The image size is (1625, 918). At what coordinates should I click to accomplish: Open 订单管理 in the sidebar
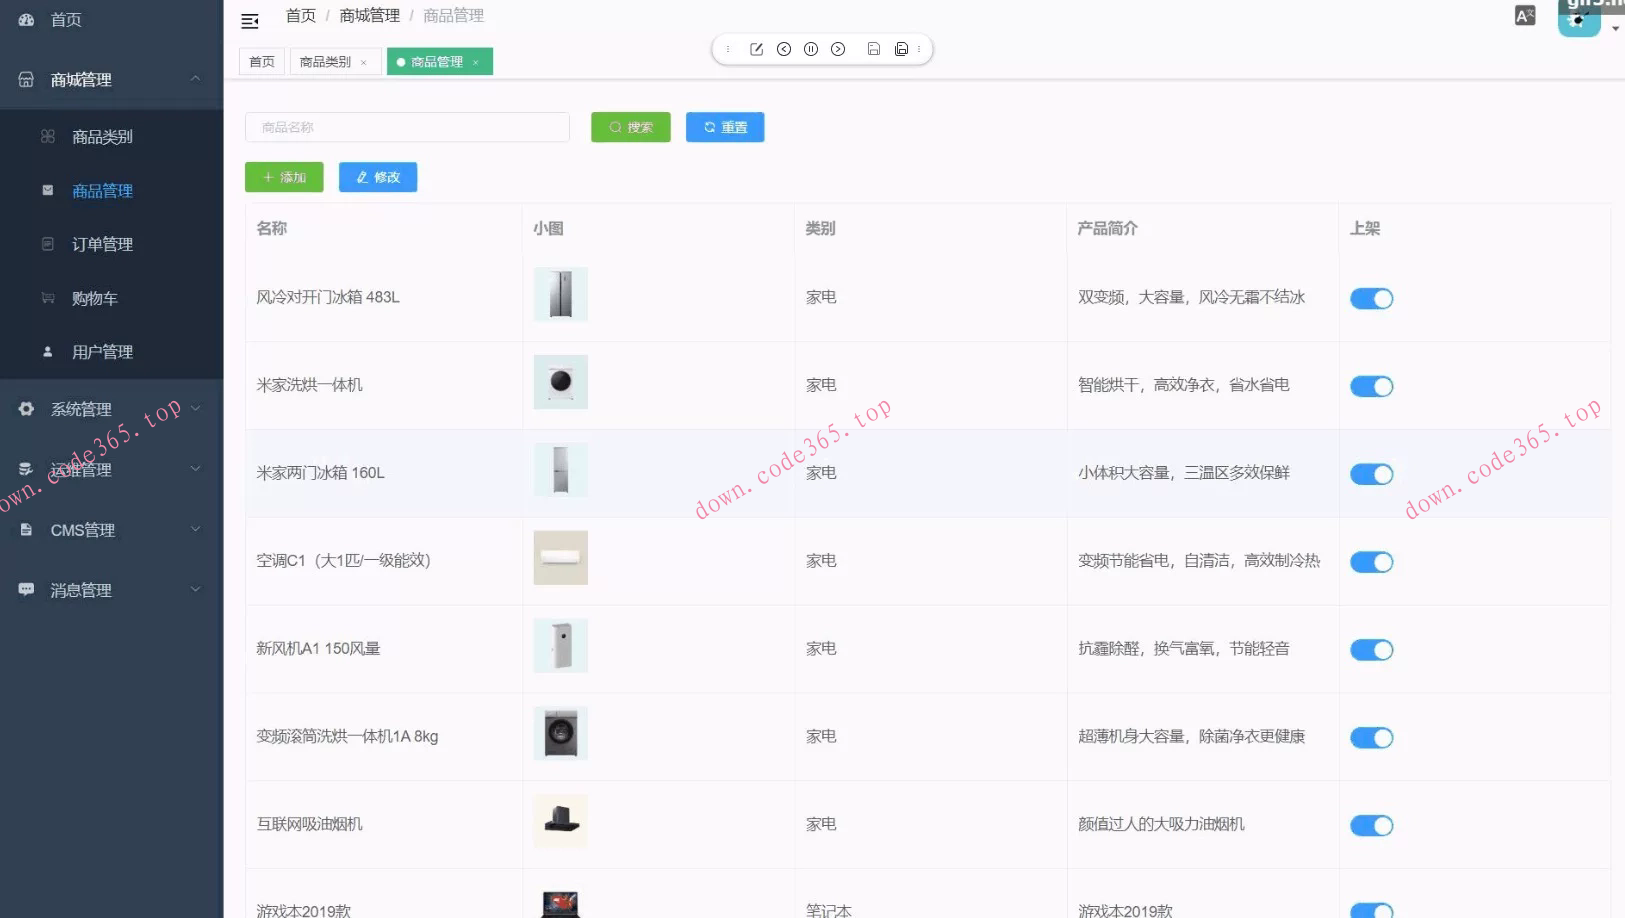[103, 243]
